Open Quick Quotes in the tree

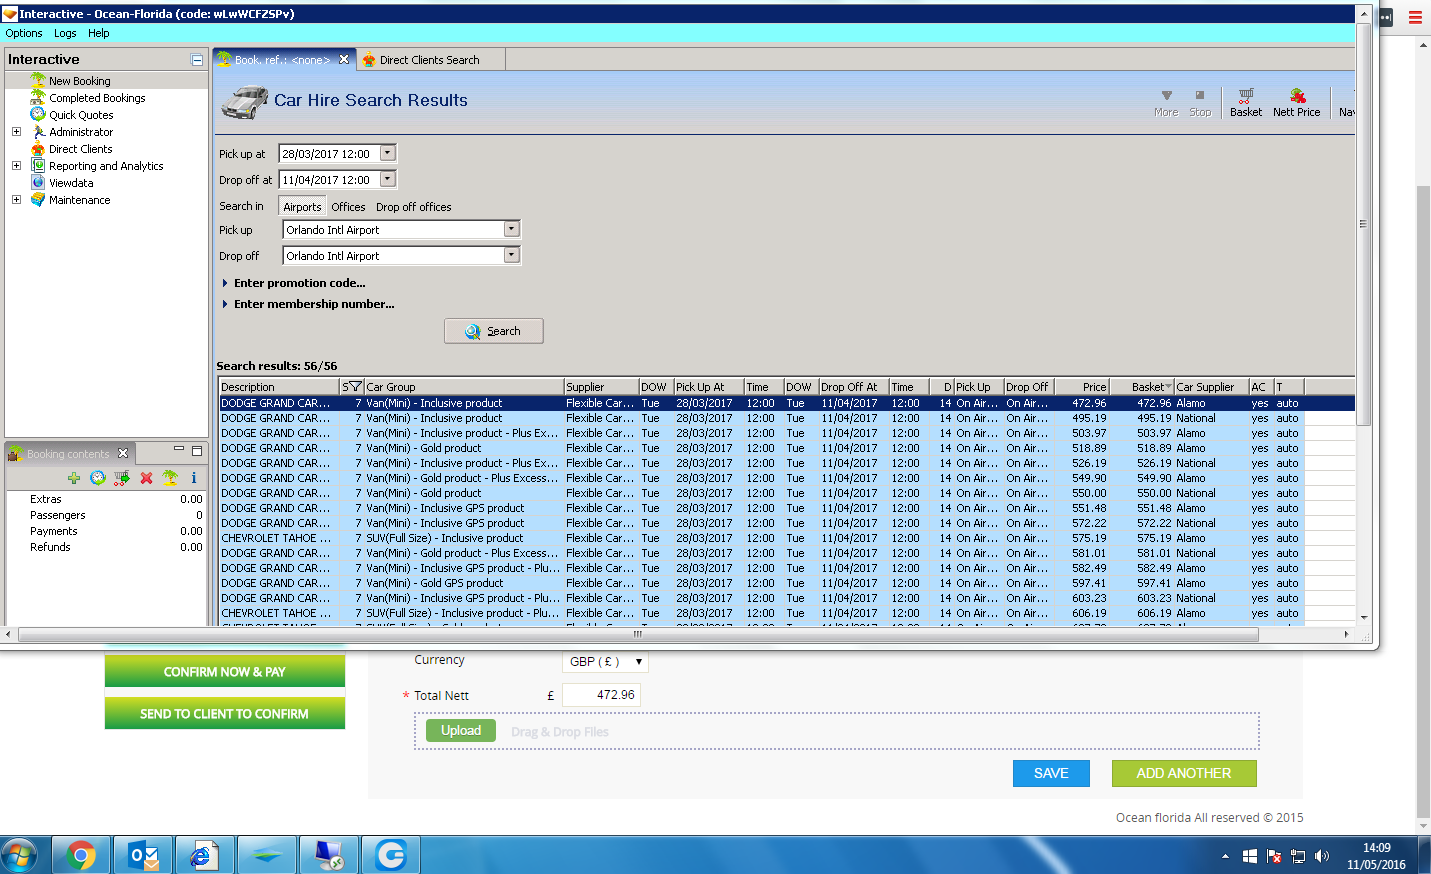pos(81,115)
